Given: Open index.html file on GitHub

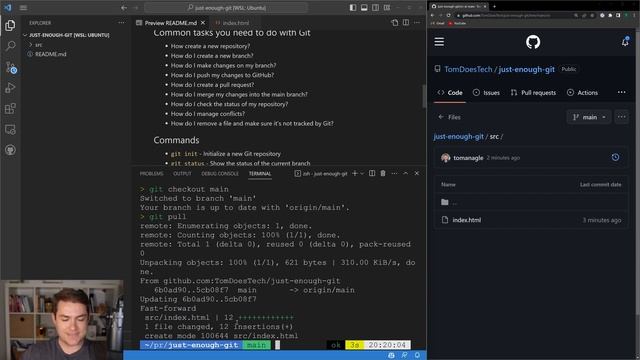Looking at the screenshot, I should point(467,220).
